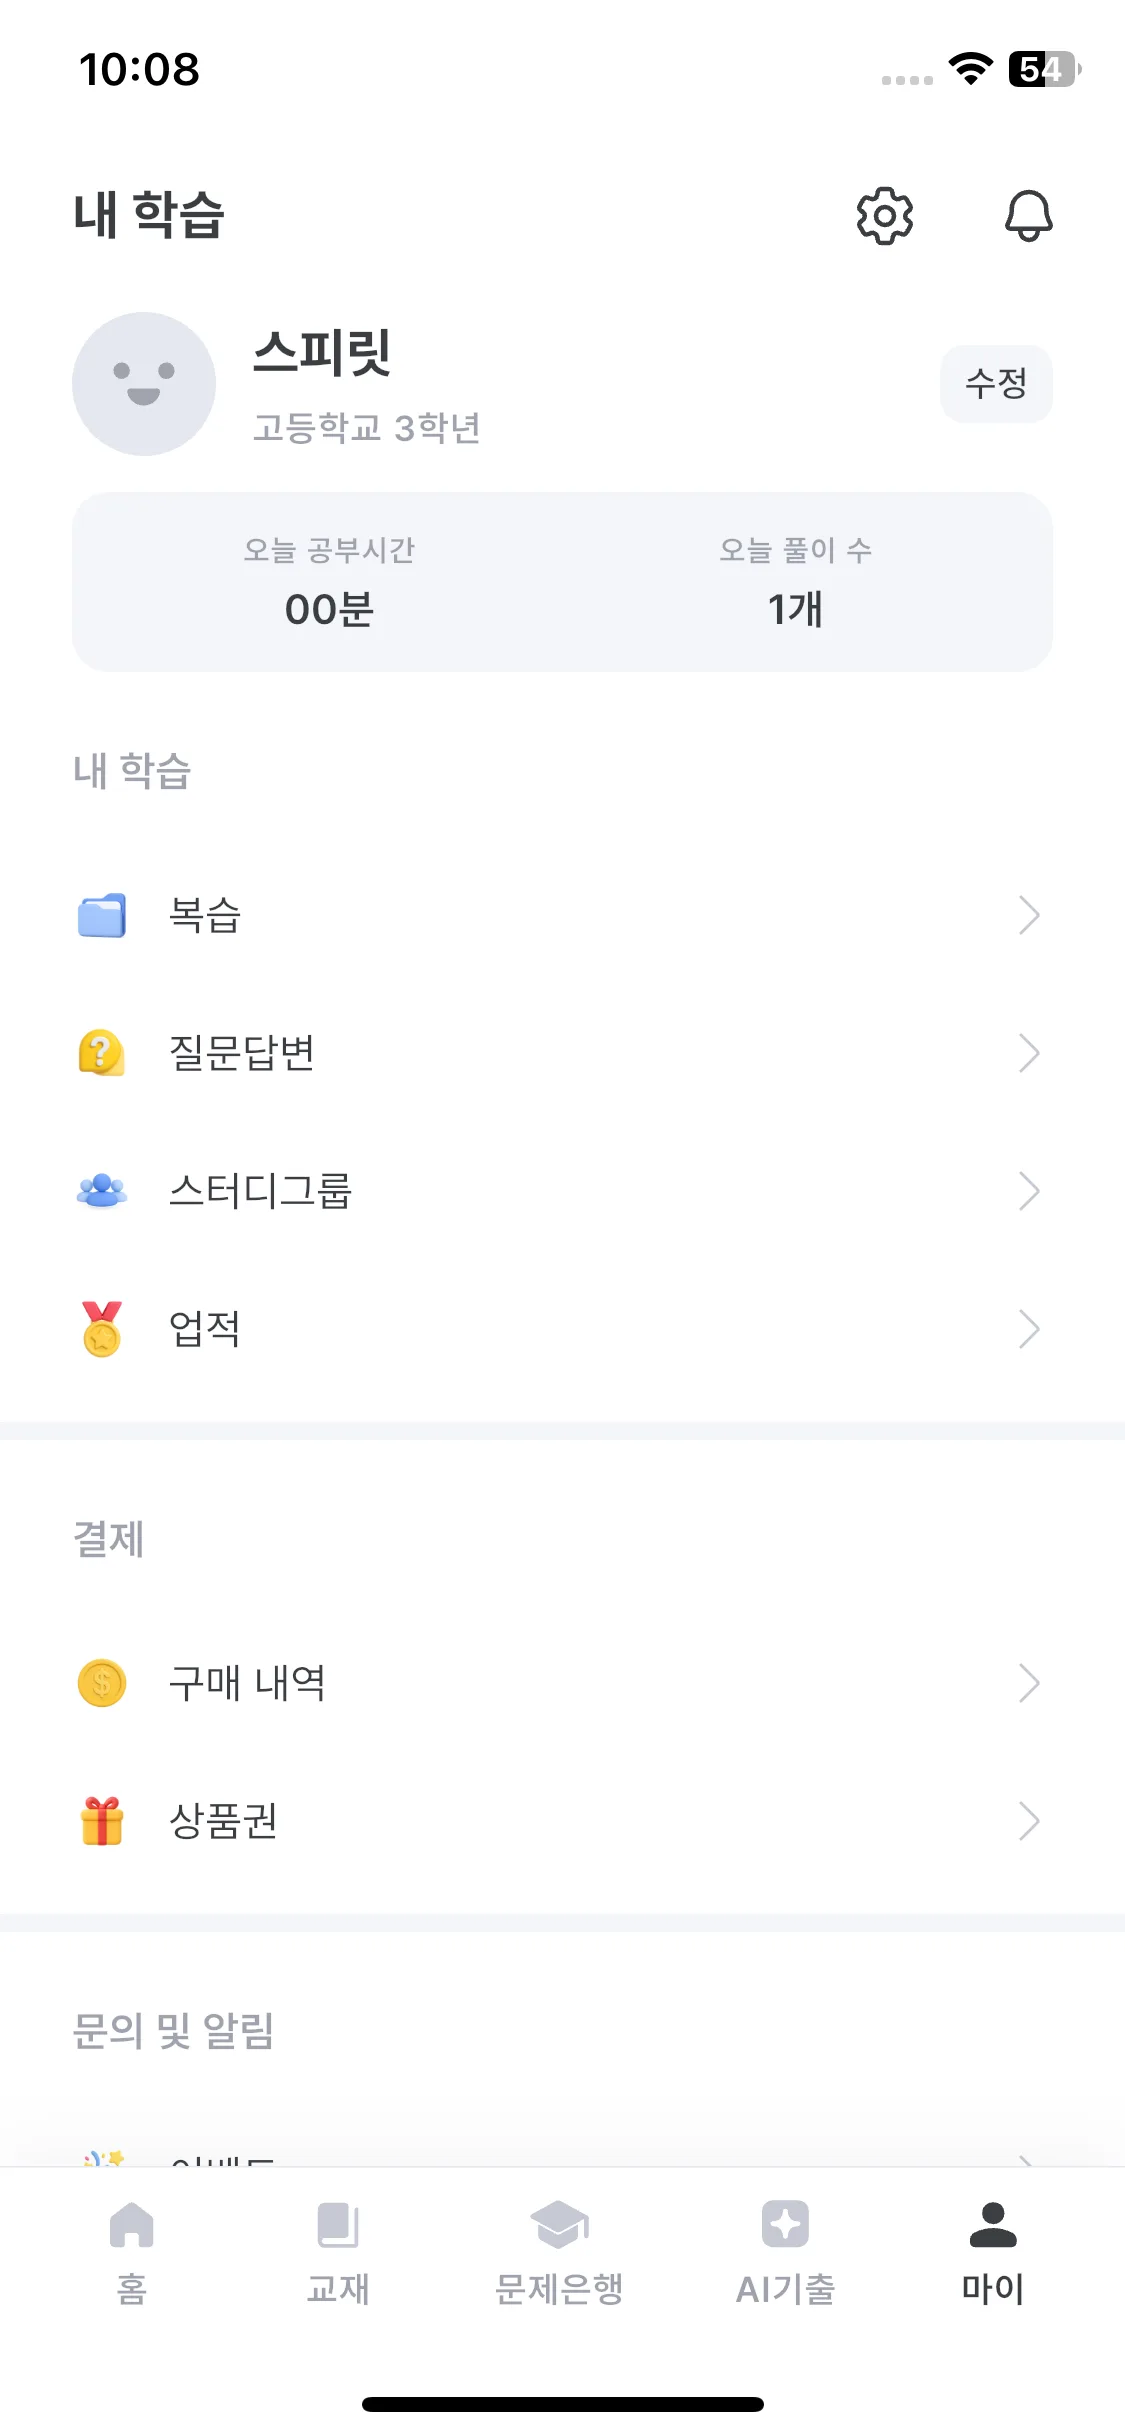Tap the gold coin icon for 구매 내역
The height and width of the screenshot is (2436, 1125).
(102, 1683)
